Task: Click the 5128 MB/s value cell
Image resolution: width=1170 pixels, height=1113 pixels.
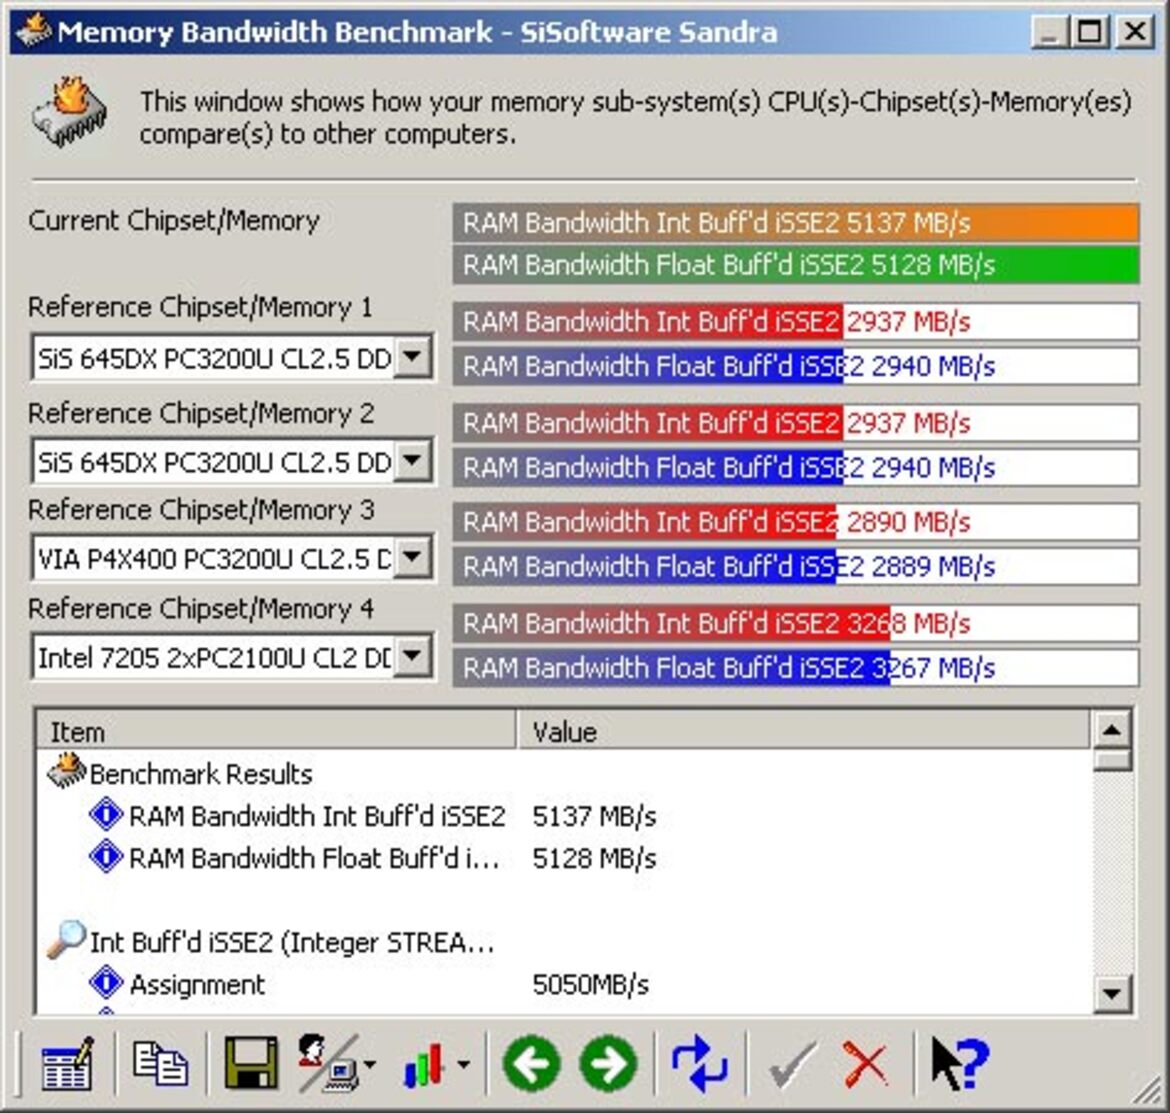Action: pos(594,858)
